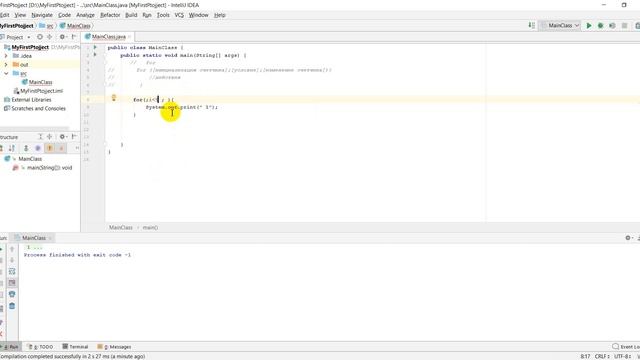The width and height of the screenshot is (640, 360).
Task: Click the gray Stop button in top toolbar
Action: click(624, 25)
